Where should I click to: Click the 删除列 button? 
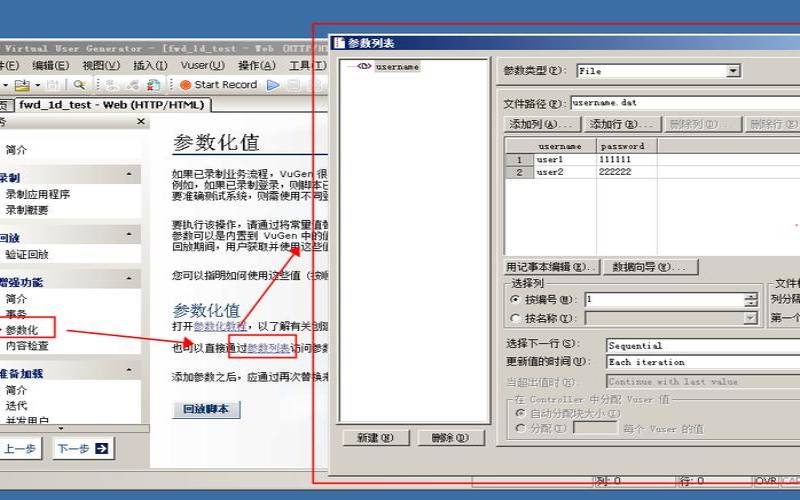pos(702,124)
